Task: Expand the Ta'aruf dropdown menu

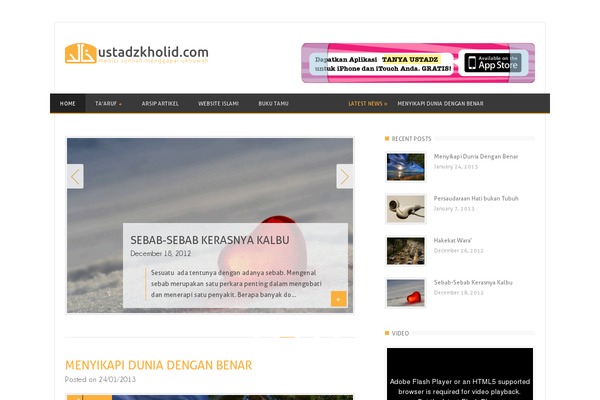Action: [x=108, y=103]
